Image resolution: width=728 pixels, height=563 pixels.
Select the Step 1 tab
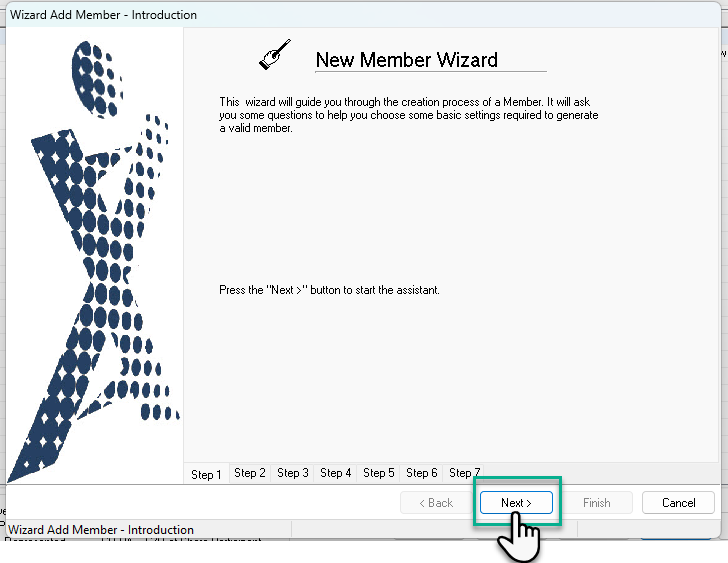(x=206, y=474)
